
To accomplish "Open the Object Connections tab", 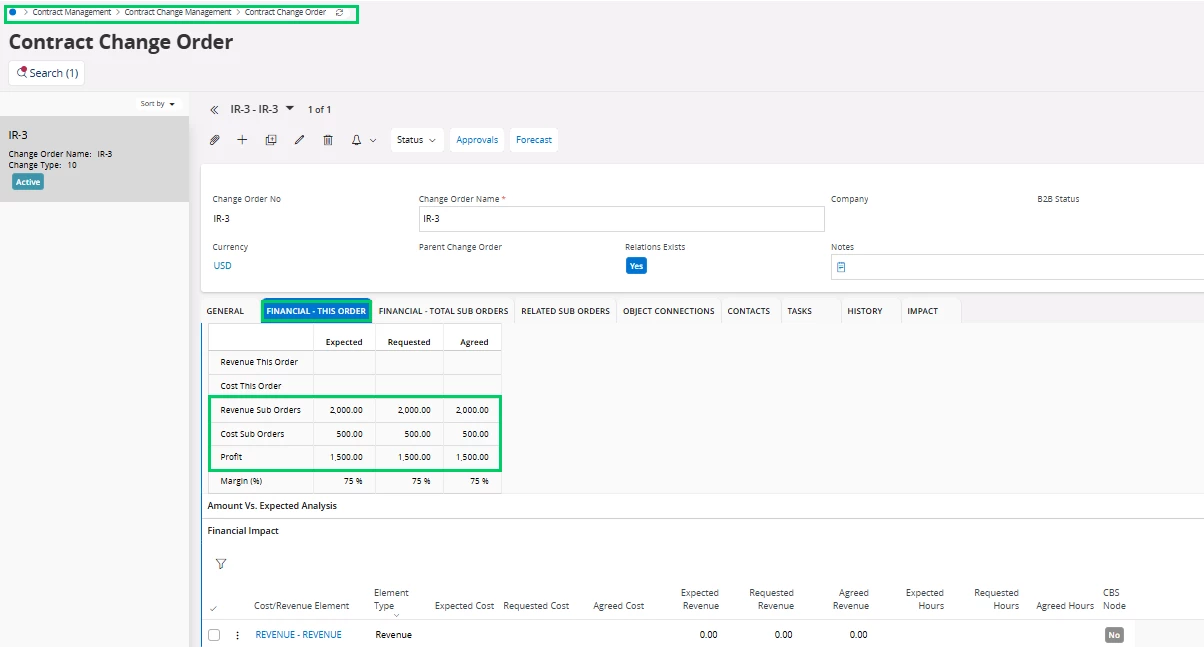I will (668, 311).
